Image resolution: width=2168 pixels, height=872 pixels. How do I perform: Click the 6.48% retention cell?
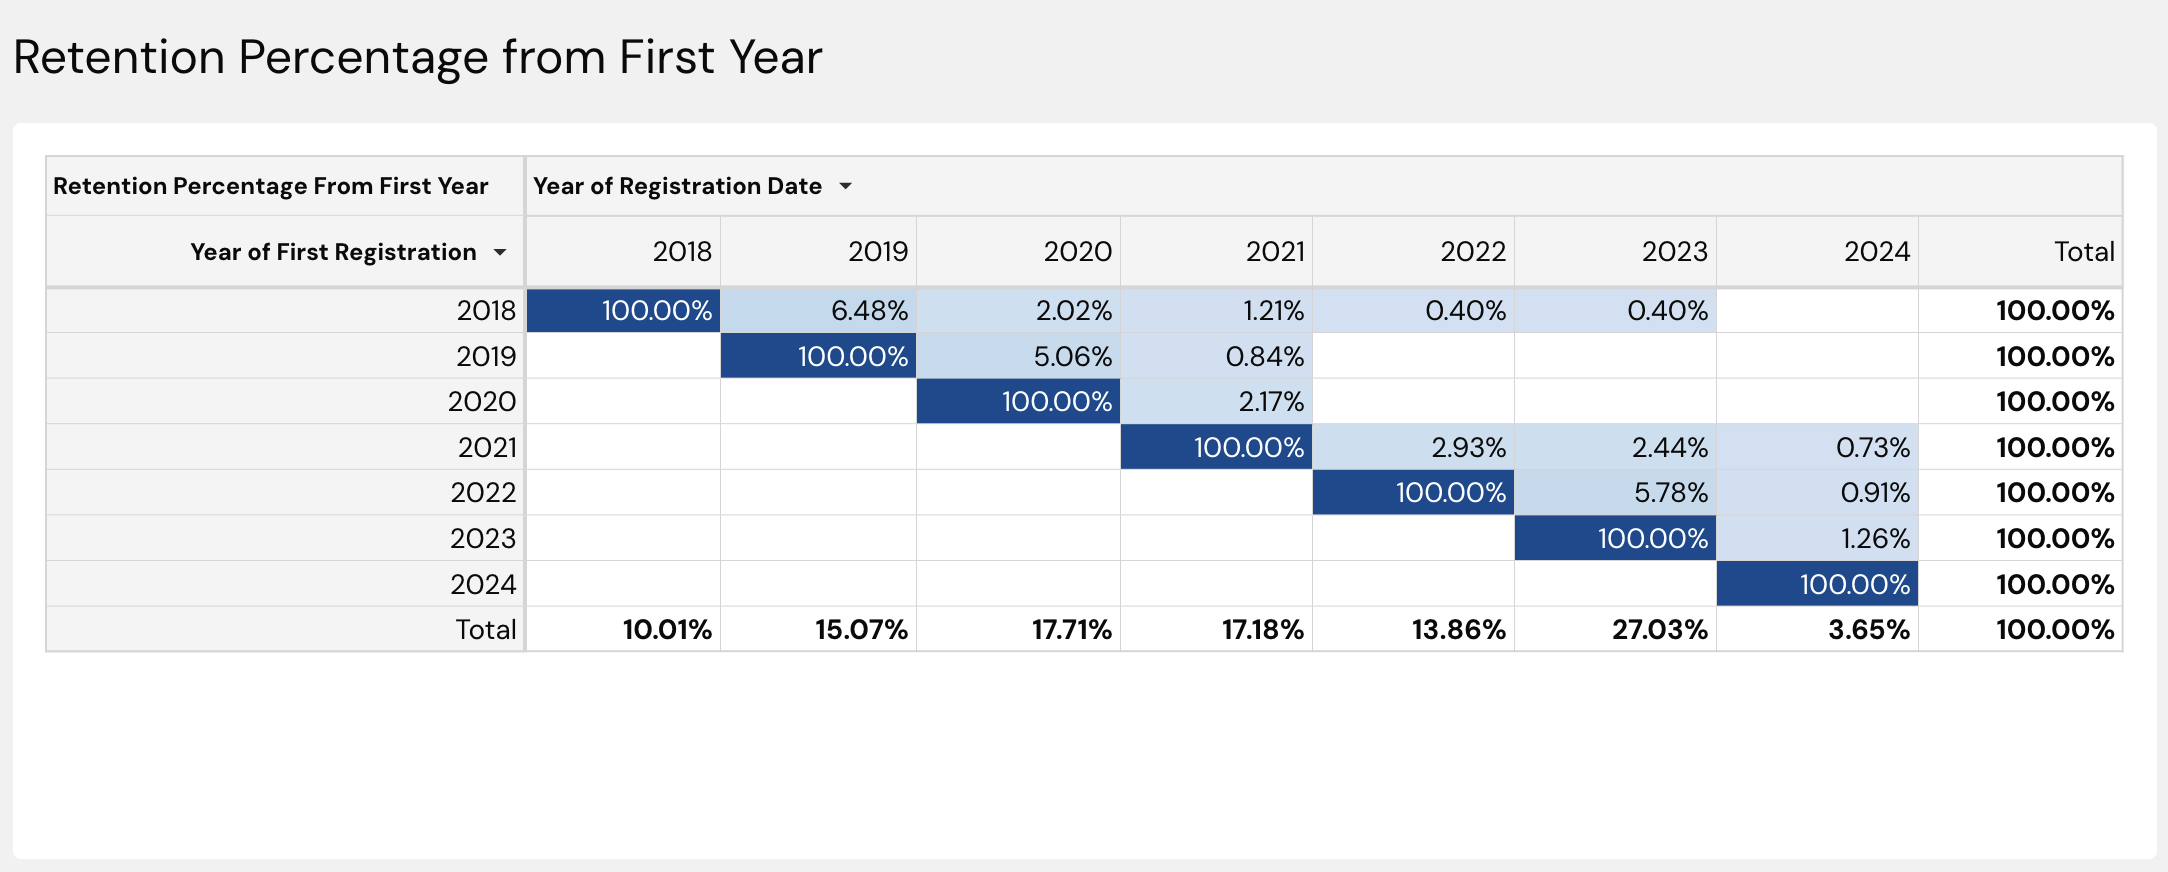pyautogui.click(x=869, y=311)
